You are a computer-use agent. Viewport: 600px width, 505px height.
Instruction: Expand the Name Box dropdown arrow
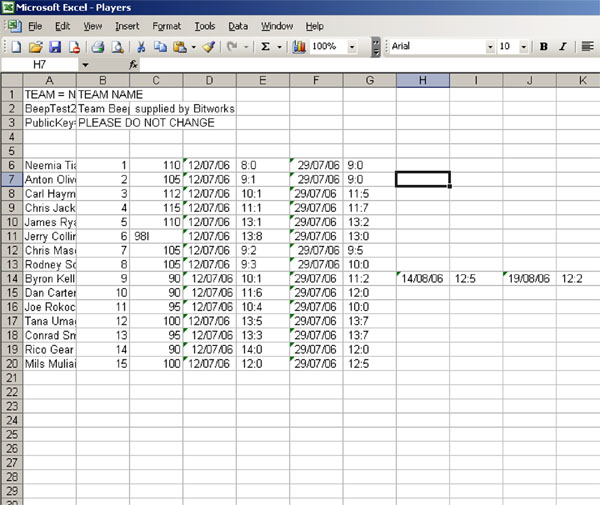coord(85,65)
